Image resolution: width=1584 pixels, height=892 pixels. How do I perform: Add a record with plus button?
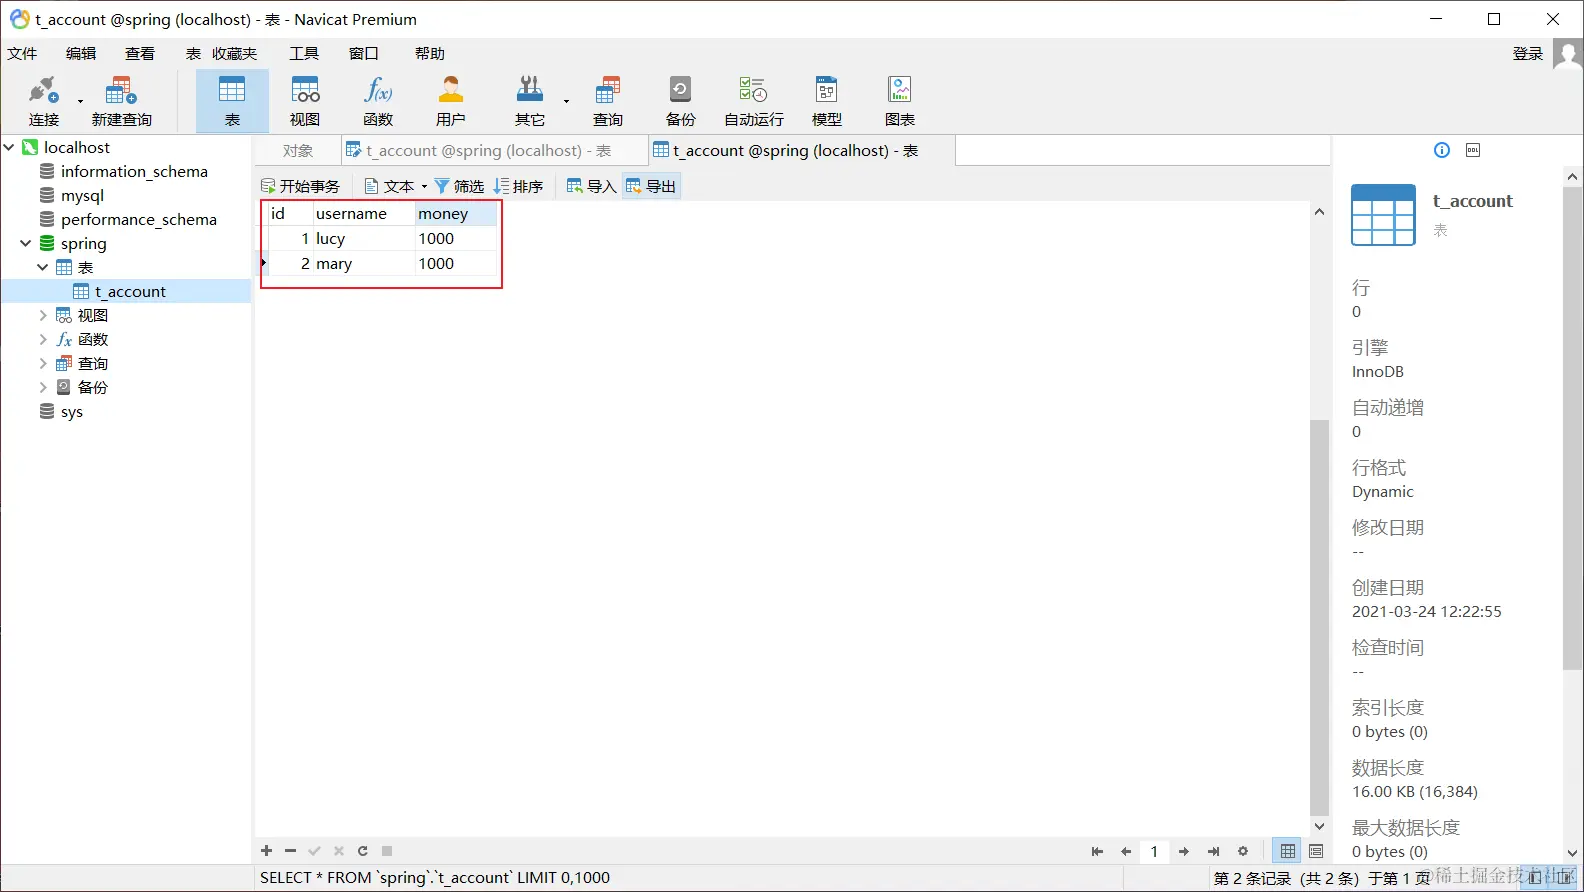(266, 851)
